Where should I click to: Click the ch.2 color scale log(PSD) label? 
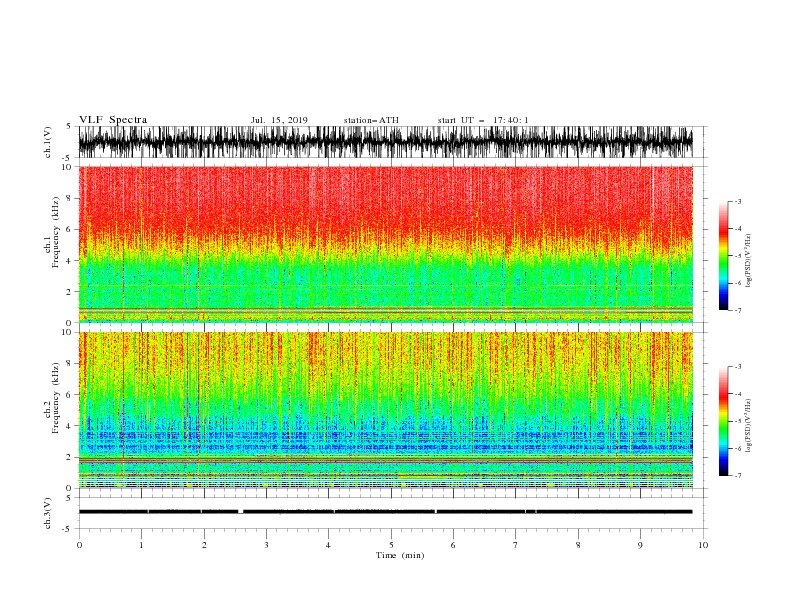tap(748, 426)
